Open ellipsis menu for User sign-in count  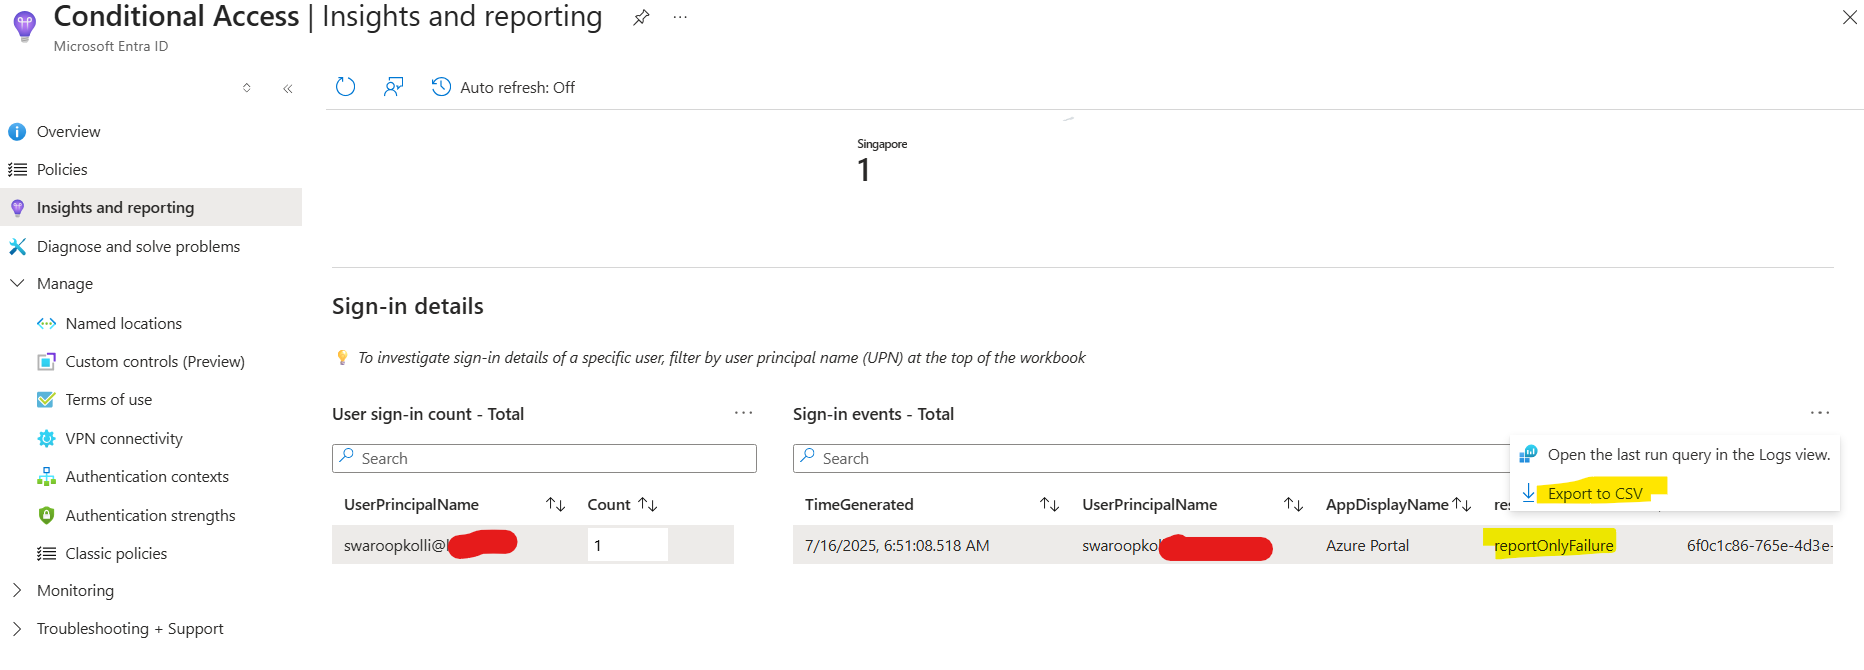pyautogui.click(x=743, y=413)
